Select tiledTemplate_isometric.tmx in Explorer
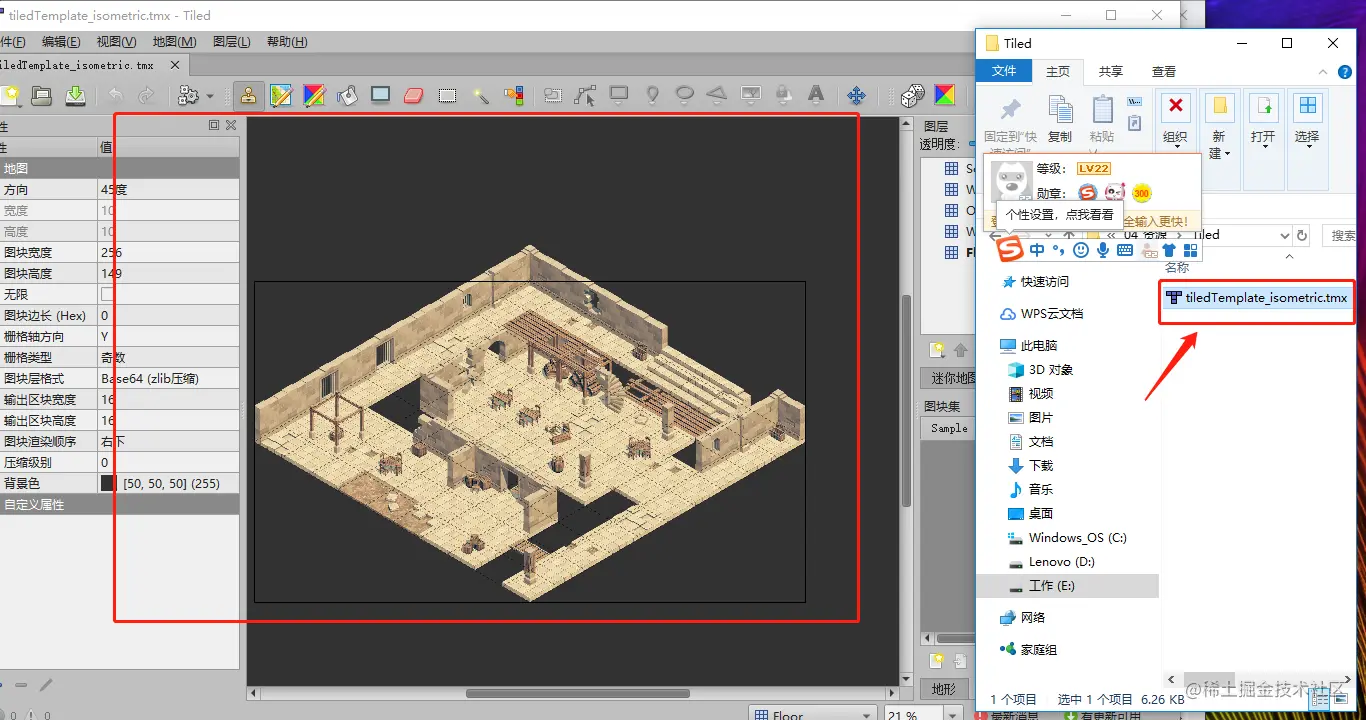Image resolution: width=1366 pixels, height=720 pixels. [x=1257, y=298]
